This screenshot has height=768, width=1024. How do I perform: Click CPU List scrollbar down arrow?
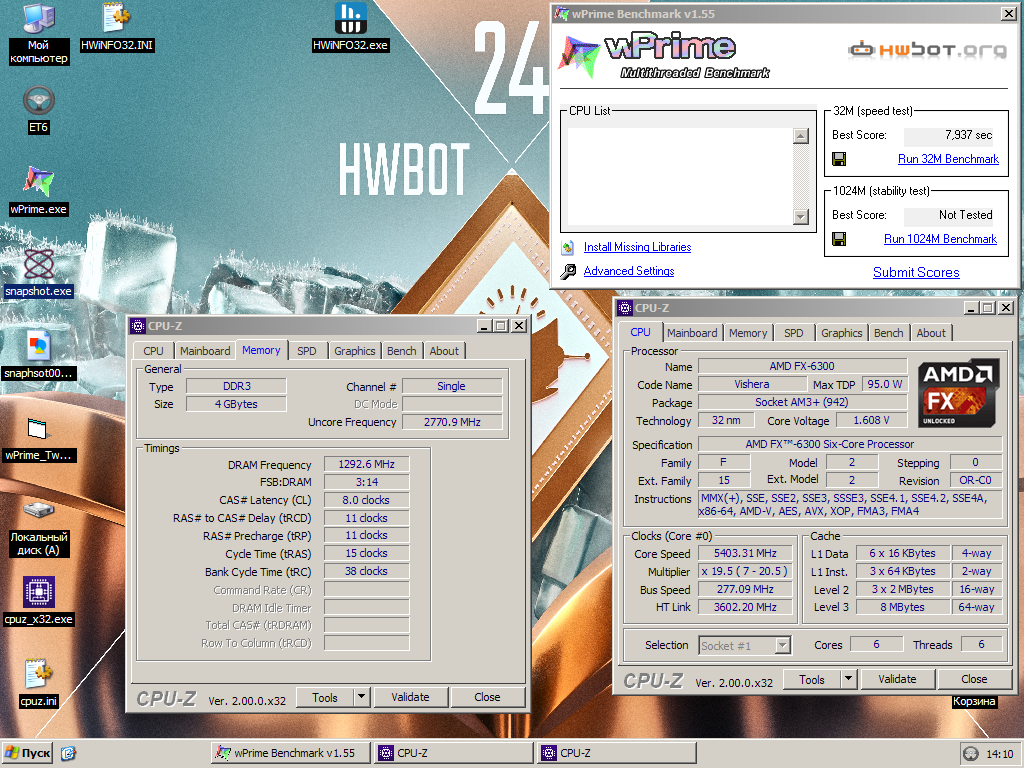(801, 217)
